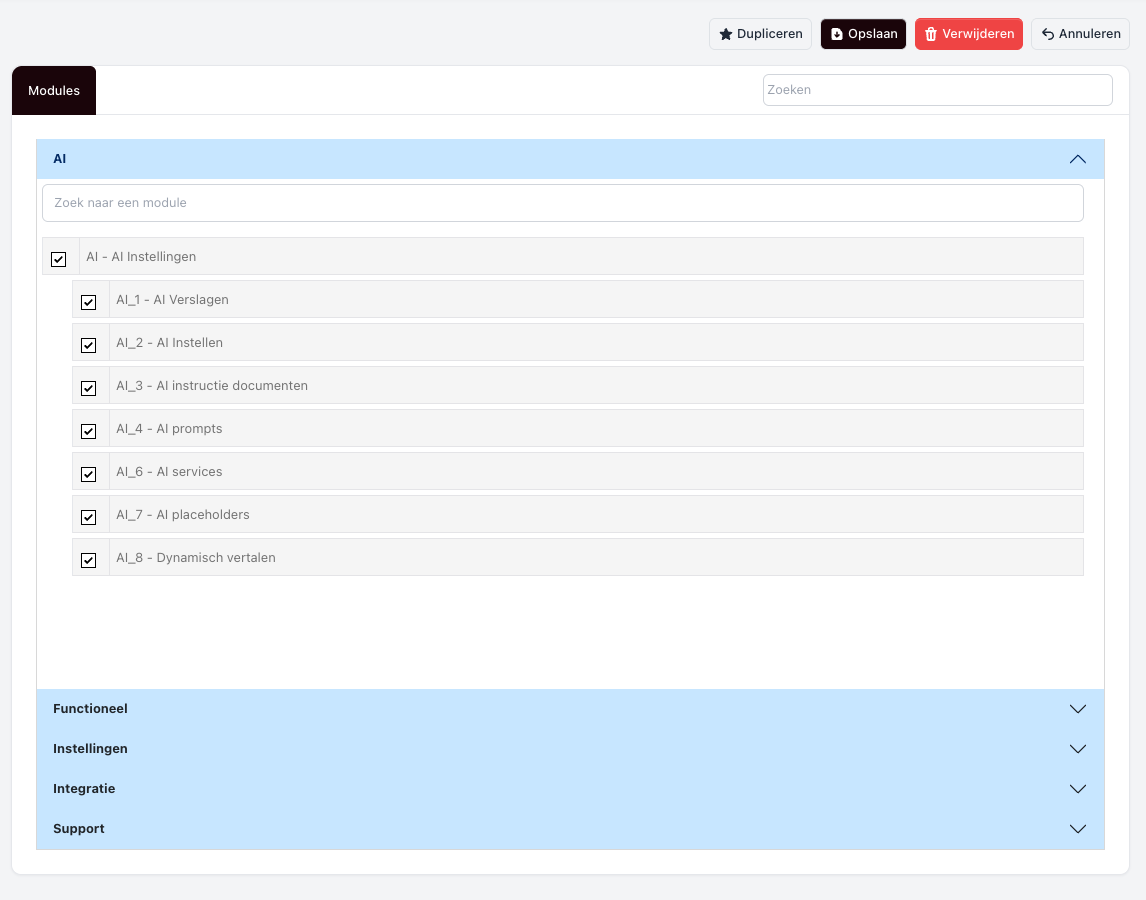Click the trash icon on Verwijderen
1146x900 pixels.
930,34
